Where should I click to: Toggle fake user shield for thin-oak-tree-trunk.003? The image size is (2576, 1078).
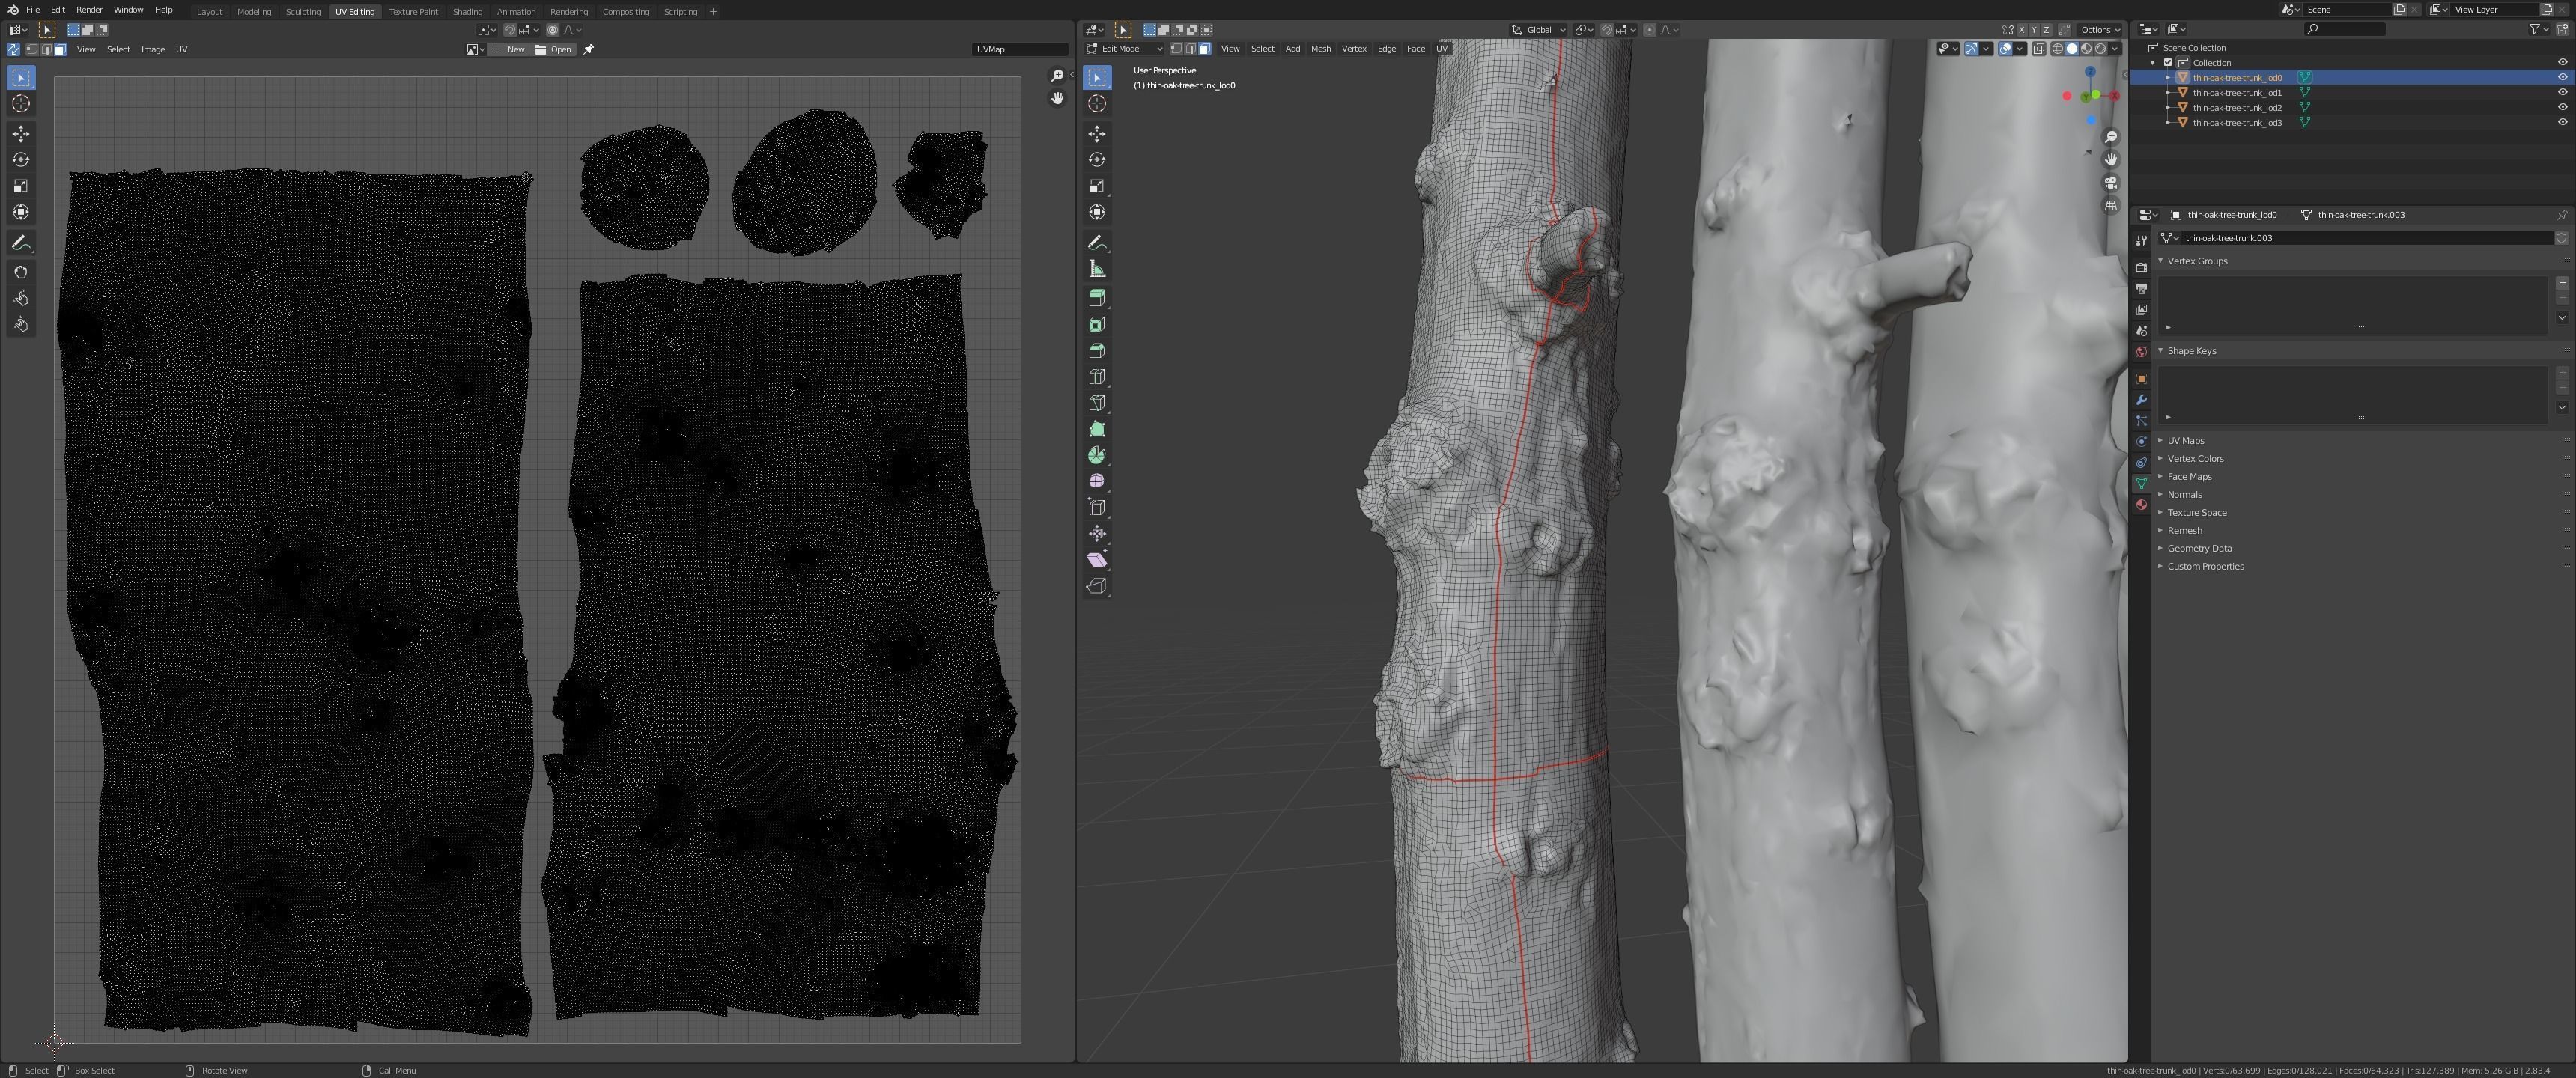(x=2561, y=238)
